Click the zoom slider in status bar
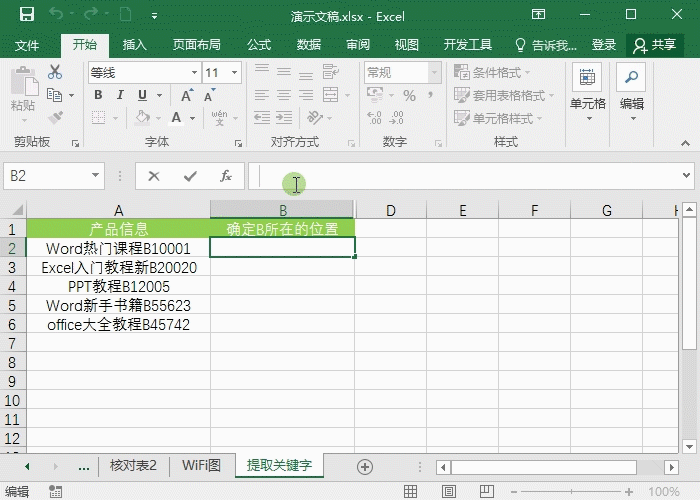The image size is (700, 500). [x=571, y=492]
